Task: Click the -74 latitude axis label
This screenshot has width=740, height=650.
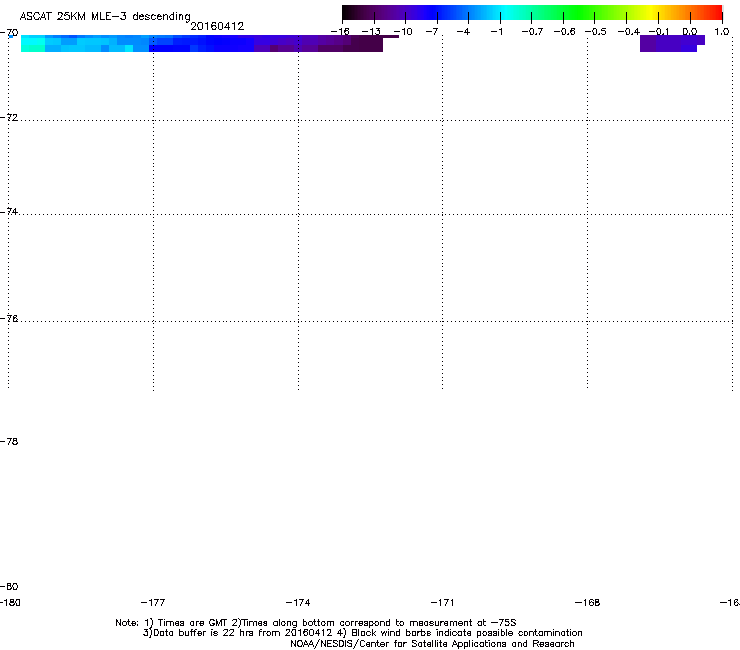Action: pos(9,211)
